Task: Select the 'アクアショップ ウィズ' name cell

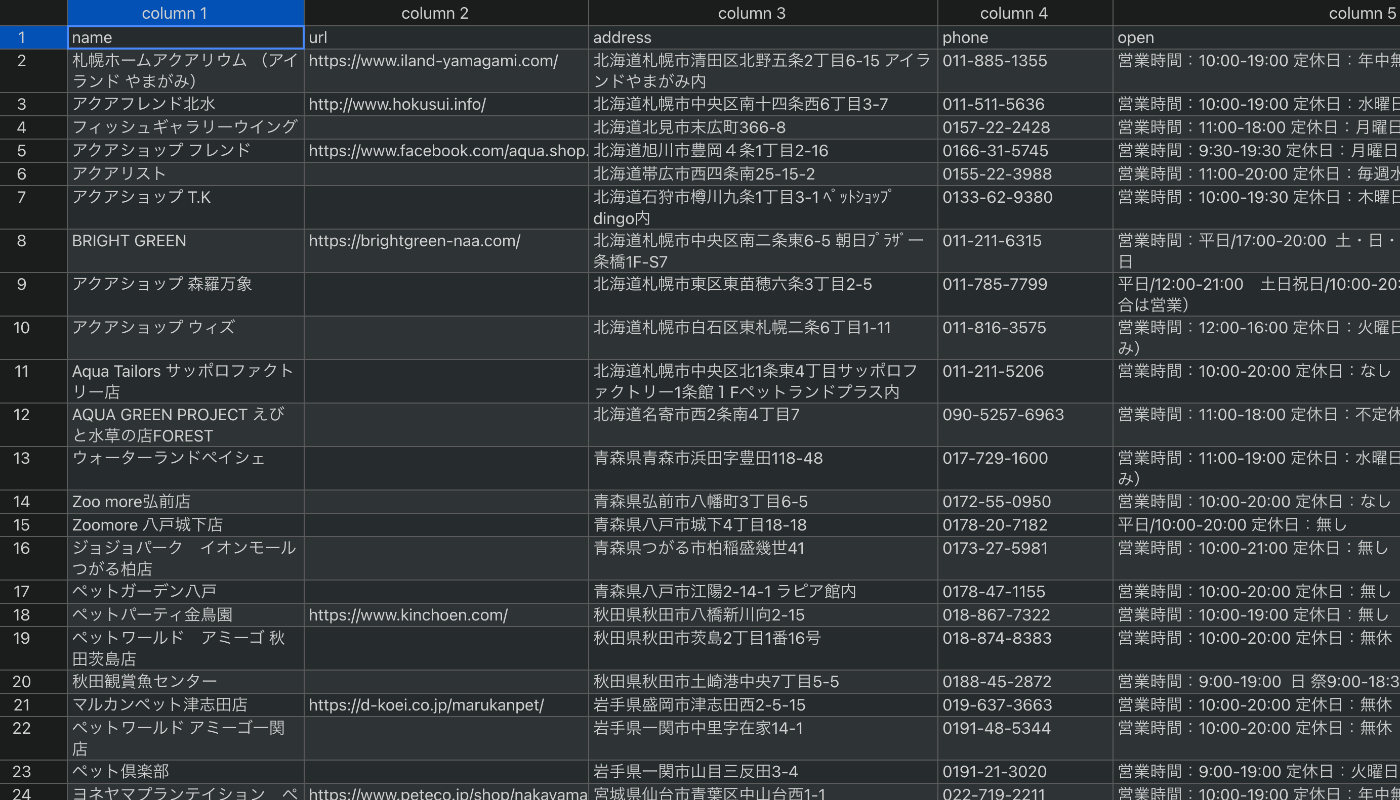Action: [186, 338]
